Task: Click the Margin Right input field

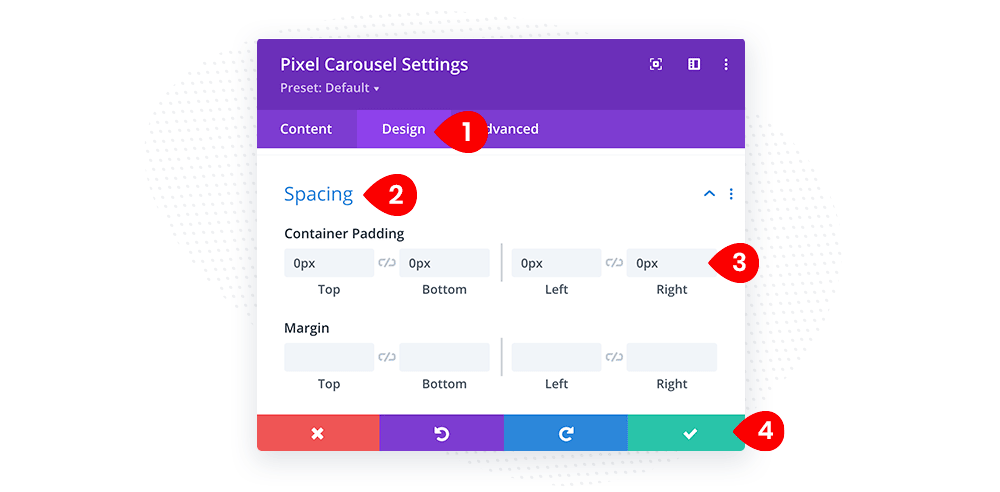Action: [672, 357]
